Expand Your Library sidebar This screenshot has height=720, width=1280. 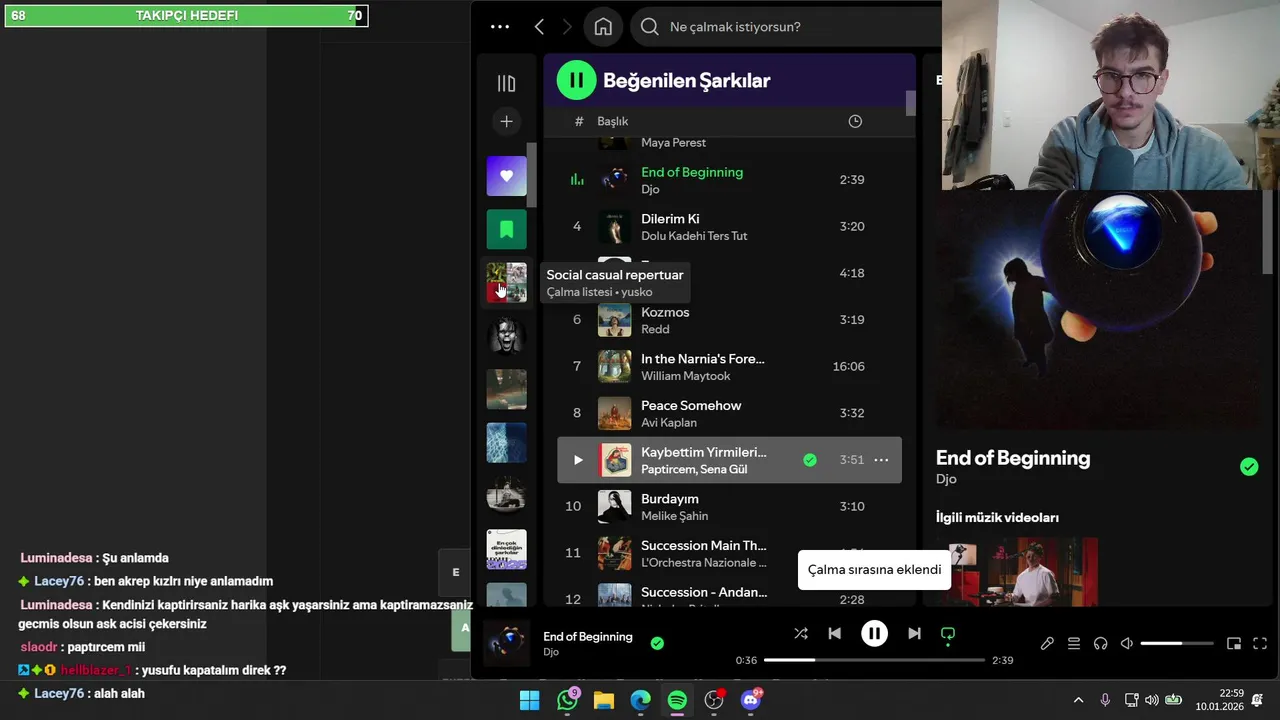pos(507,84)
